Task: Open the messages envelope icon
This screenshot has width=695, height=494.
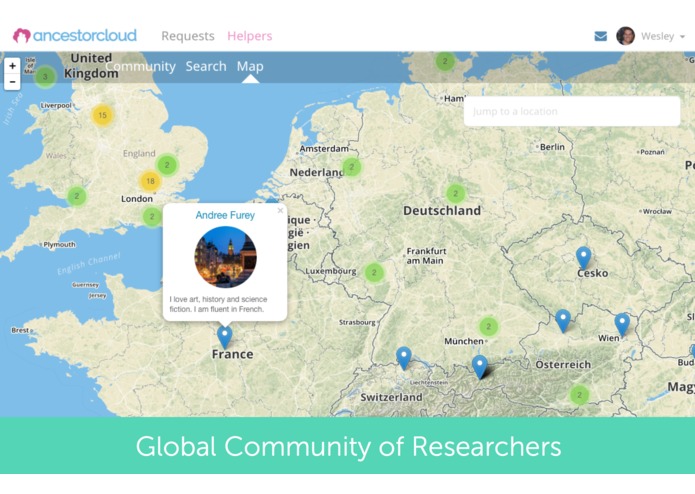Action: [x=601, y=36]
